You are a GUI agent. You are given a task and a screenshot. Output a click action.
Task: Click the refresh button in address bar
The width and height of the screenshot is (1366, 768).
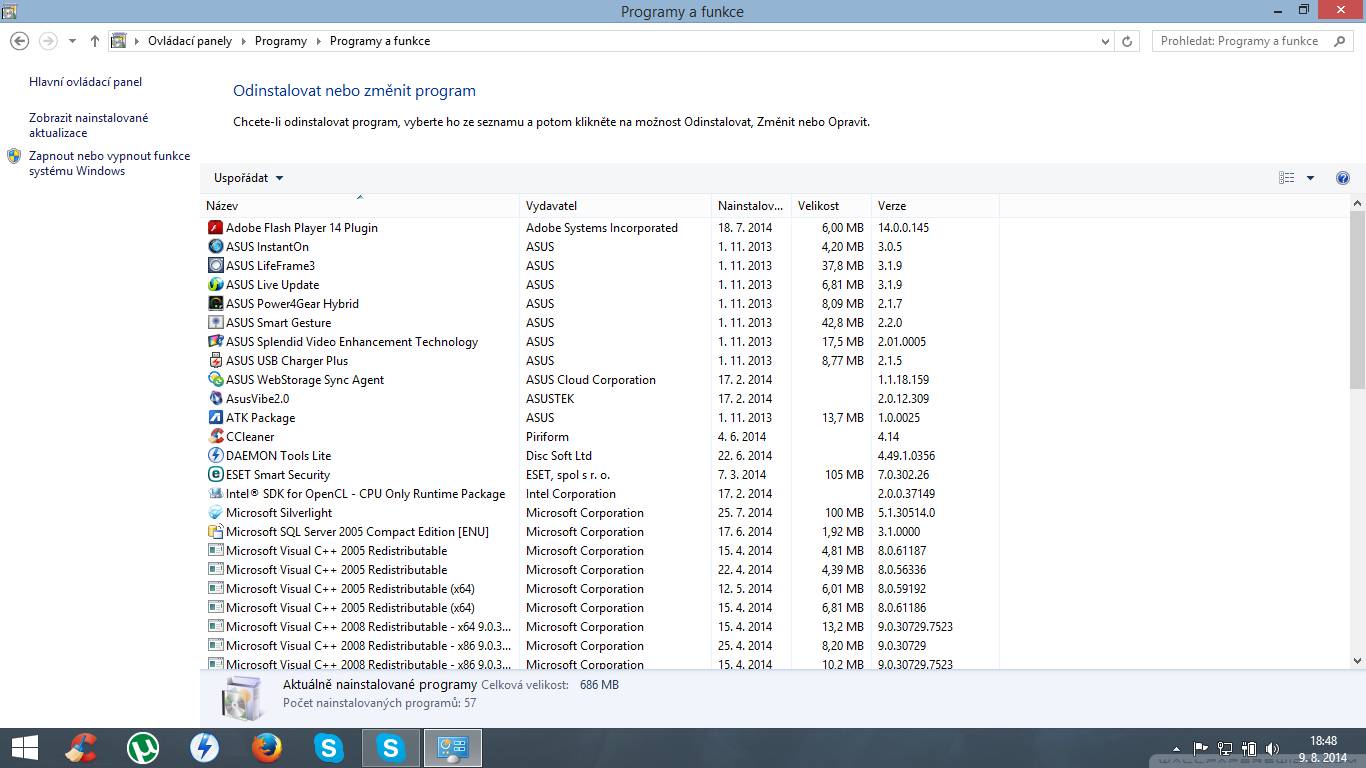(1128, 41)
